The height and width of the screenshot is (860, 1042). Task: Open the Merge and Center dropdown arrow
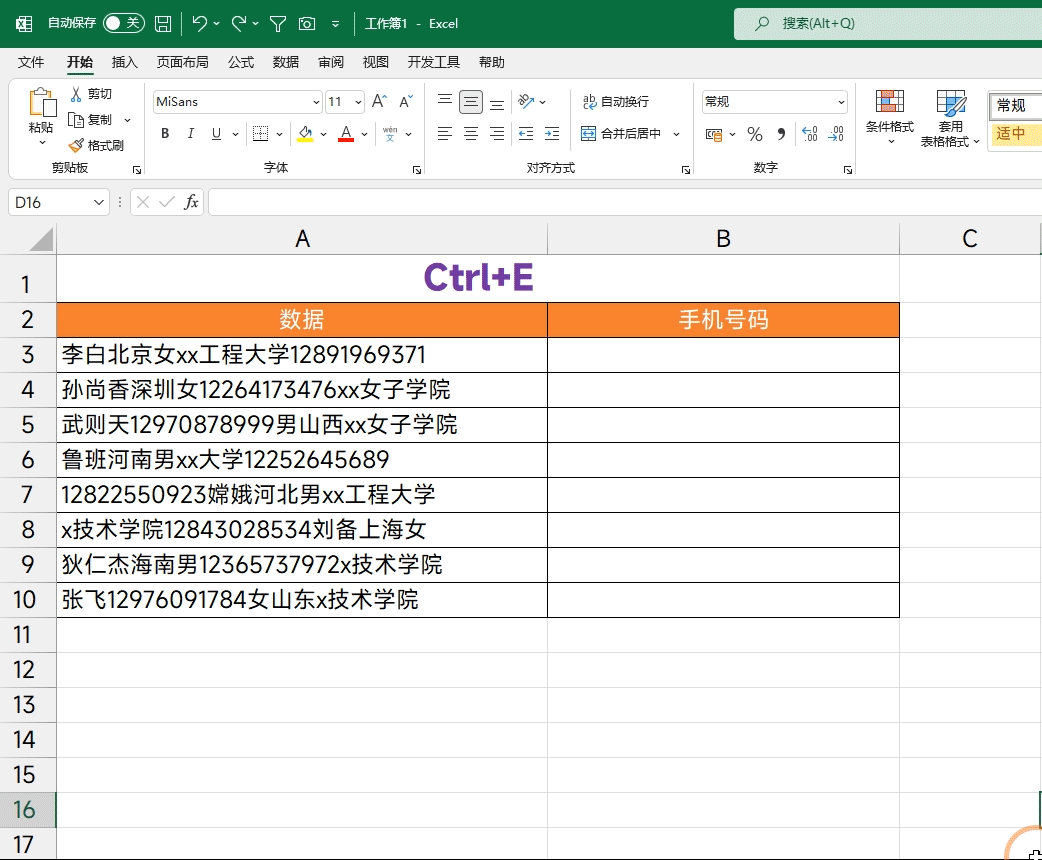pos(677,134)
